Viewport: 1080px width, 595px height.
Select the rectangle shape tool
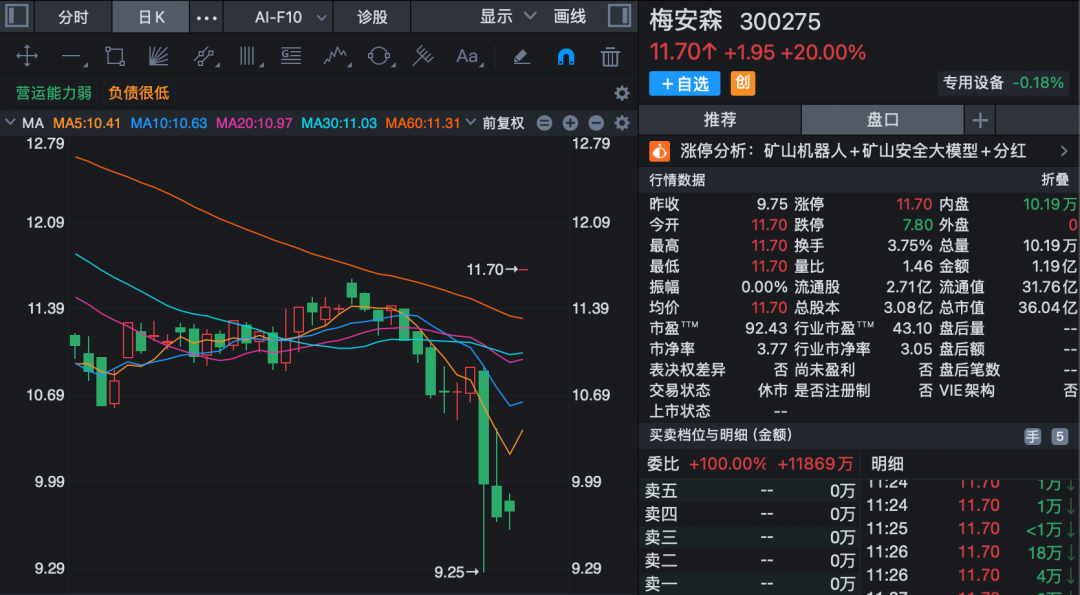coord(115,56)
